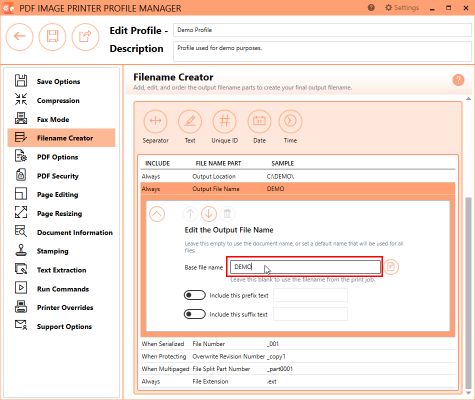
Task: Open Text Extraction section
Action: [61, 270]
